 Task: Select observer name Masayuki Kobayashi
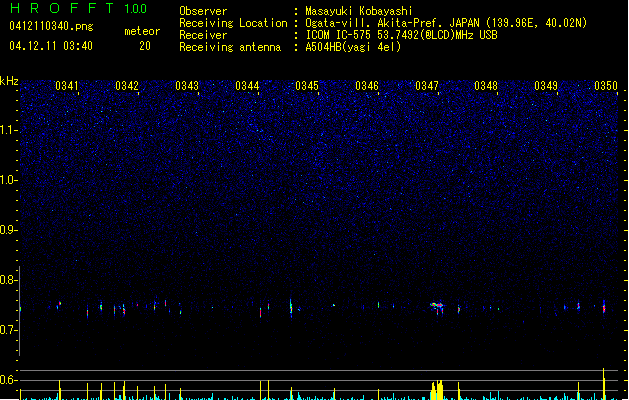pyautogui.click(x=359, y=11)
